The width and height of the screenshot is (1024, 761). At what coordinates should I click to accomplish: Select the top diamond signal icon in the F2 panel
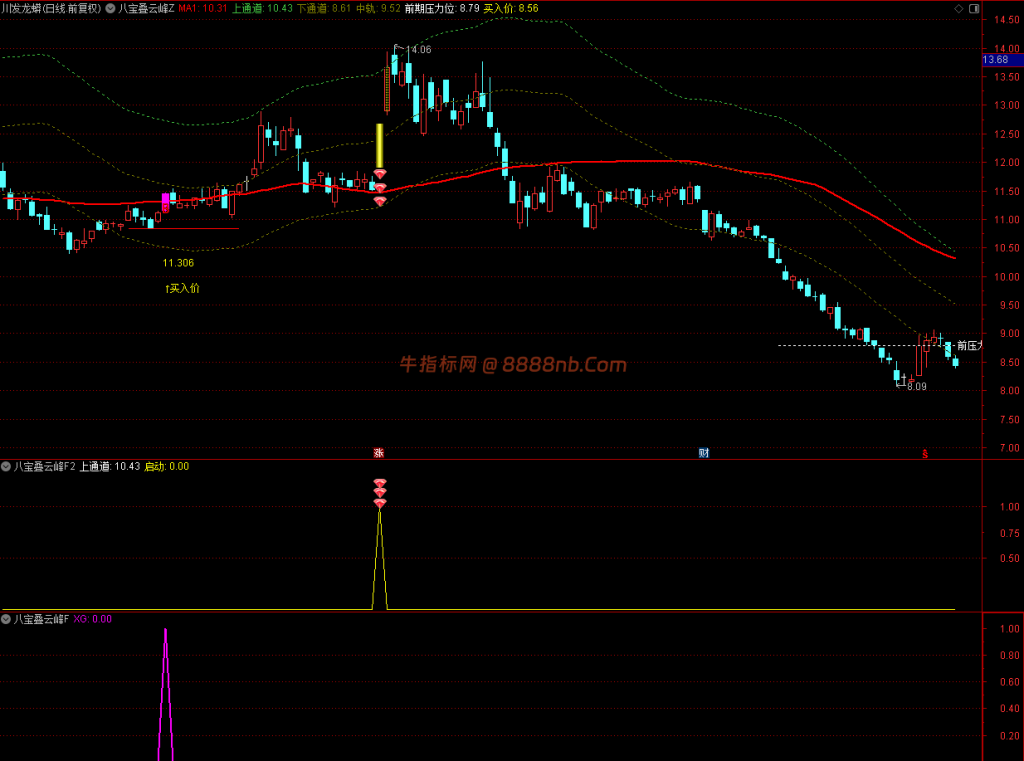pos(379,483)
